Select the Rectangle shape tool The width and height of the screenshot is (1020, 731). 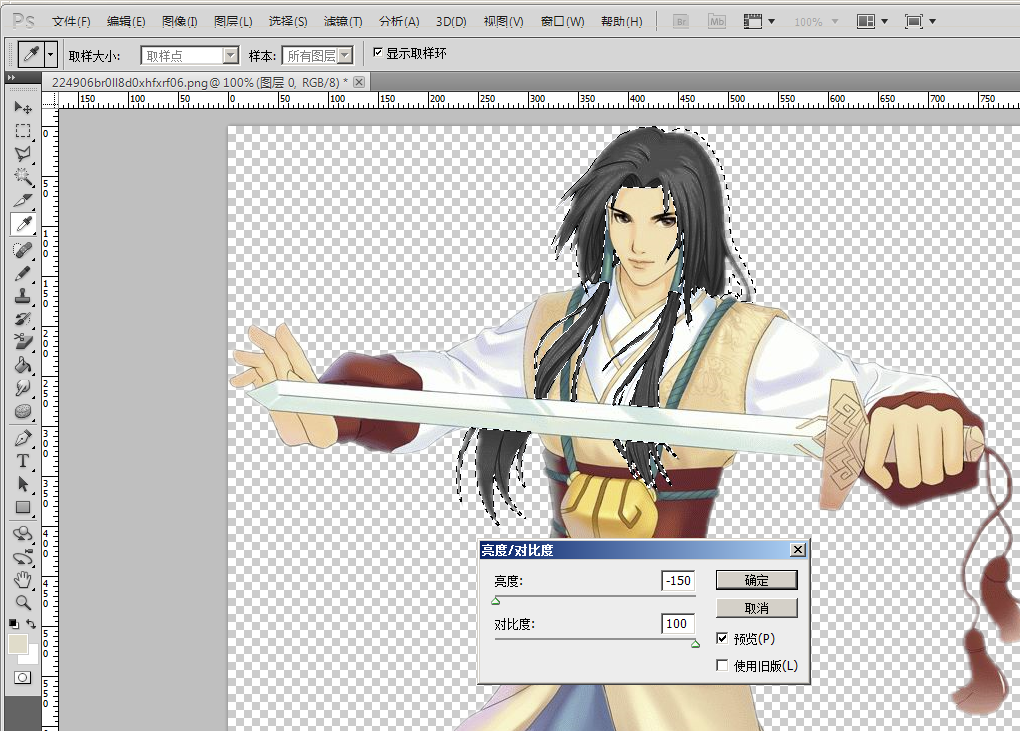23,507
